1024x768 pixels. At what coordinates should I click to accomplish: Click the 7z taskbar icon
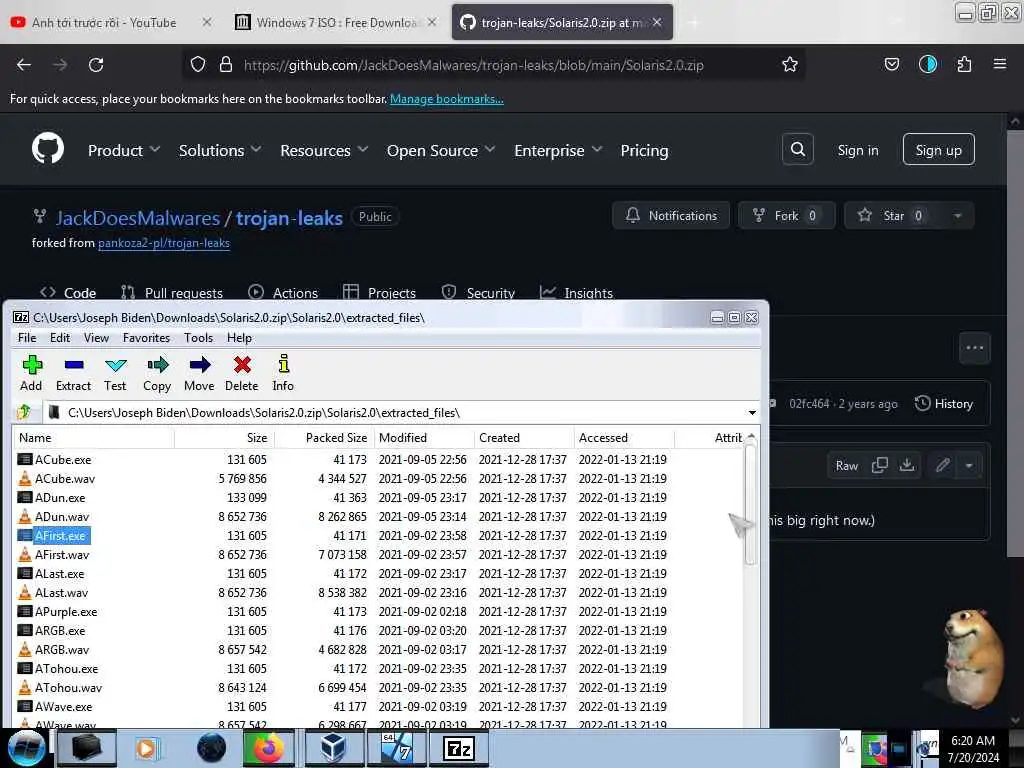pyautogui.click(x=458, y=748)
